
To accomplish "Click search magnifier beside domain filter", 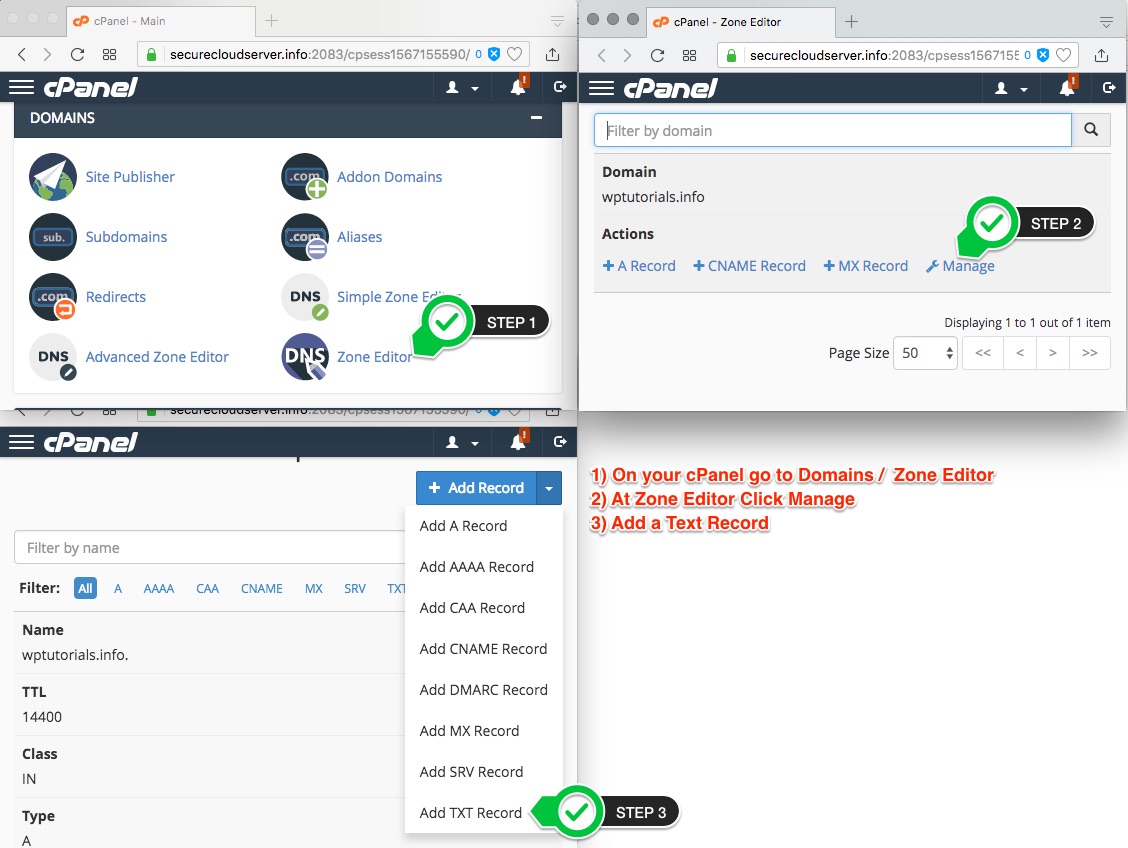I will click(1091, 130).
